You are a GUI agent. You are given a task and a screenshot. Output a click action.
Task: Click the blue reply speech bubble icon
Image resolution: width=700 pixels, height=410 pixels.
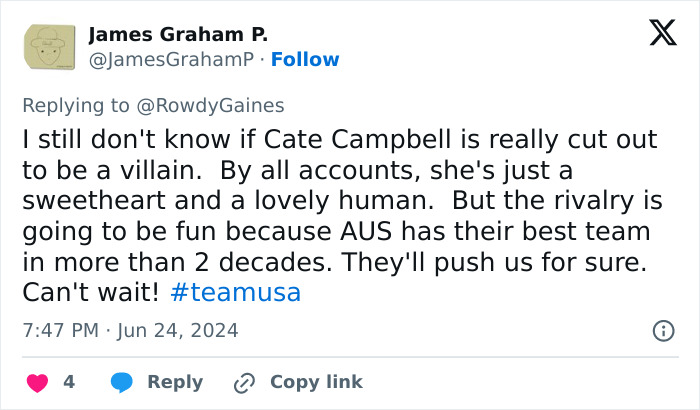(122, 382)
